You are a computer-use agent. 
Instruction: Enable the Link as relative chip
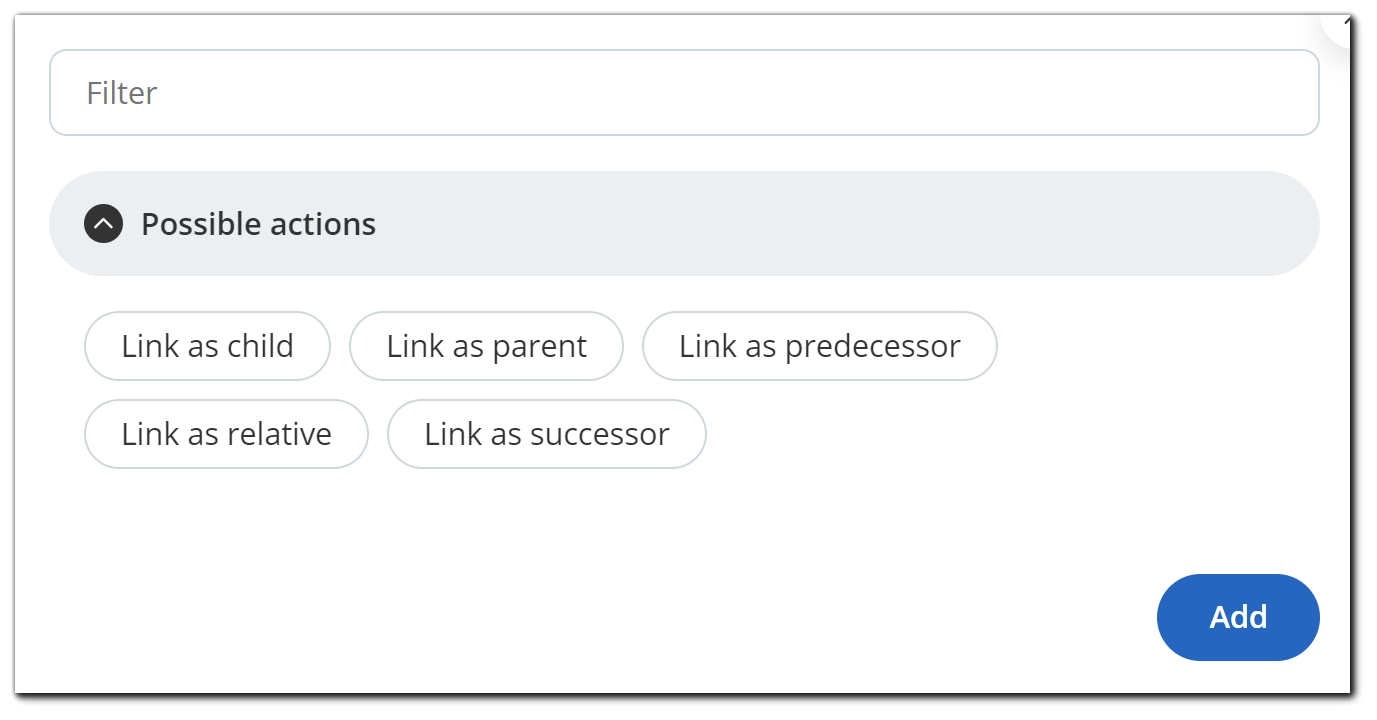[226, 434]
